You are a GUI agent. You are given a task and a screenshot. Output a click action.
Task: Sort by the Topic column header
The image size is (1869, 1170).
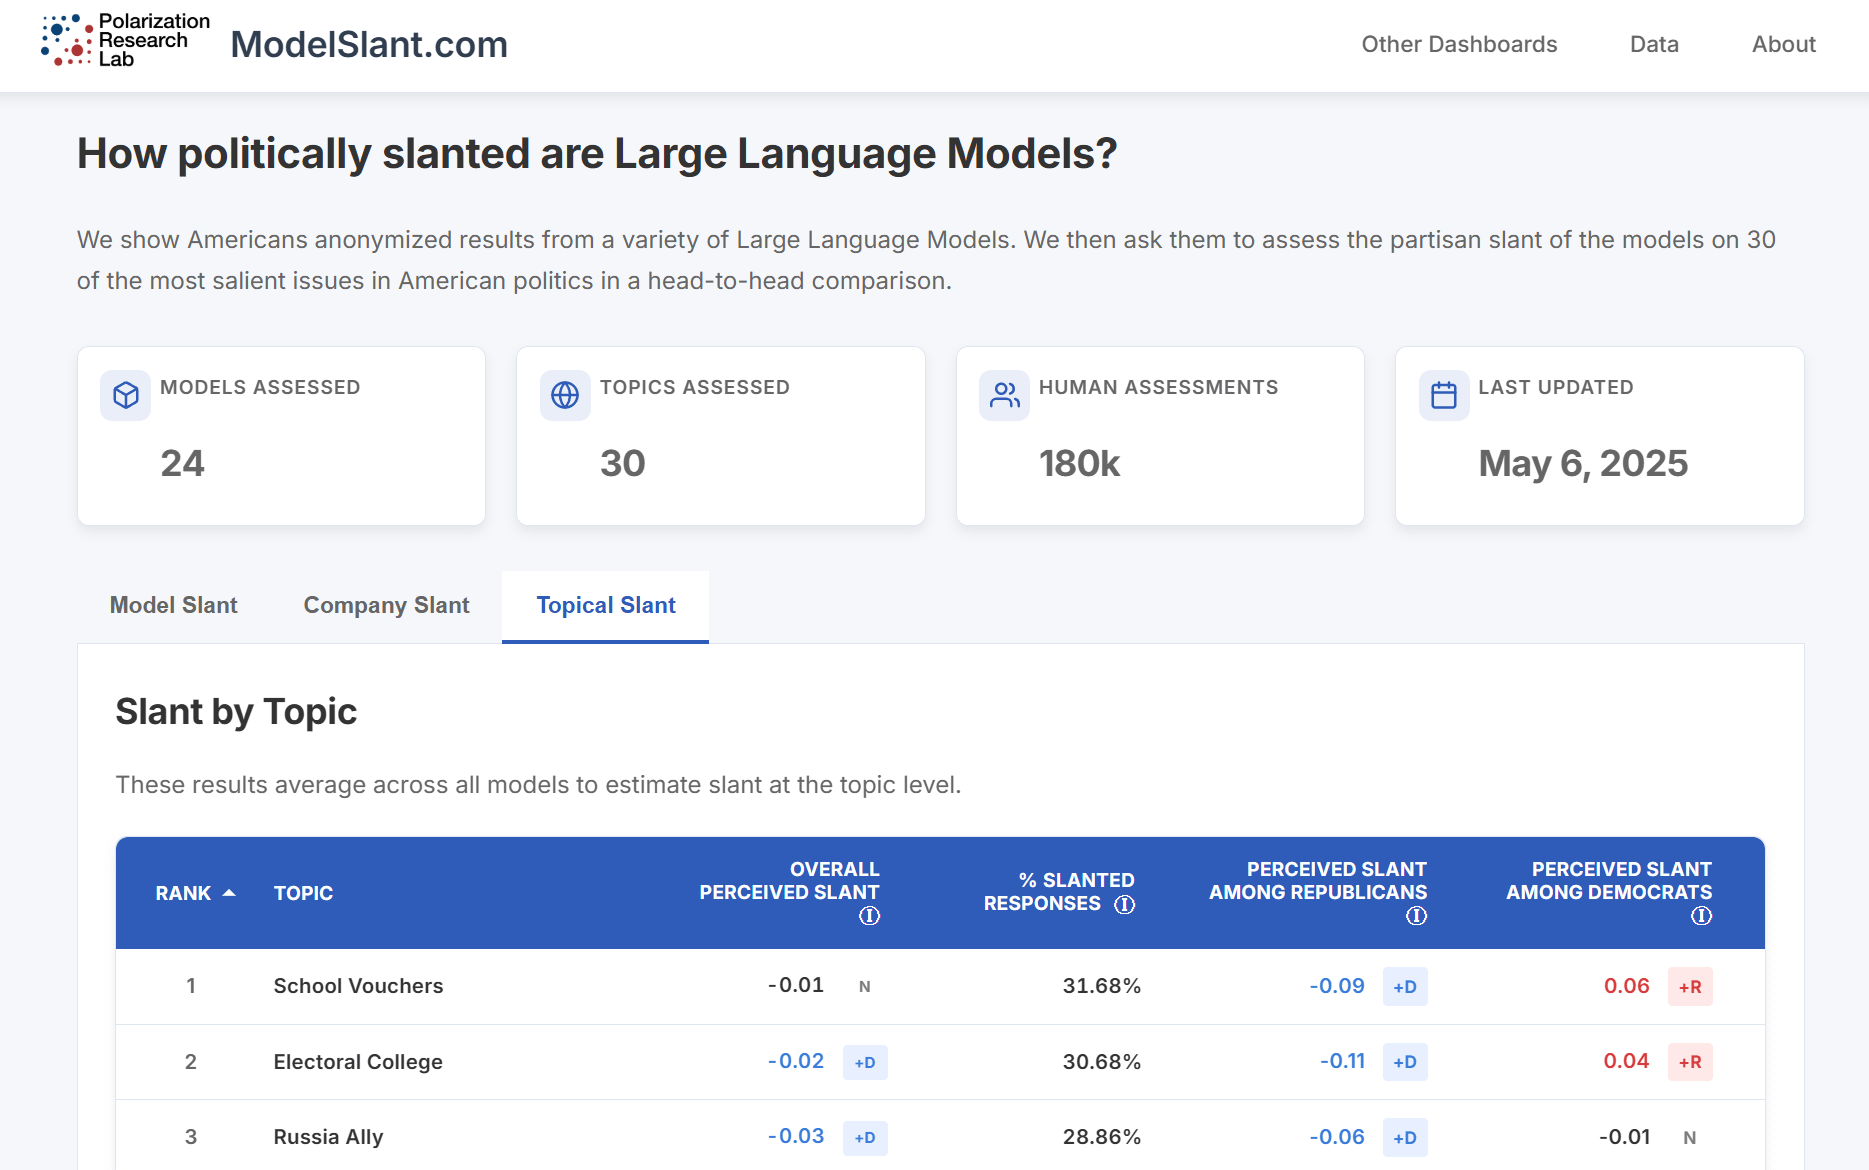[x=303, y=893]
